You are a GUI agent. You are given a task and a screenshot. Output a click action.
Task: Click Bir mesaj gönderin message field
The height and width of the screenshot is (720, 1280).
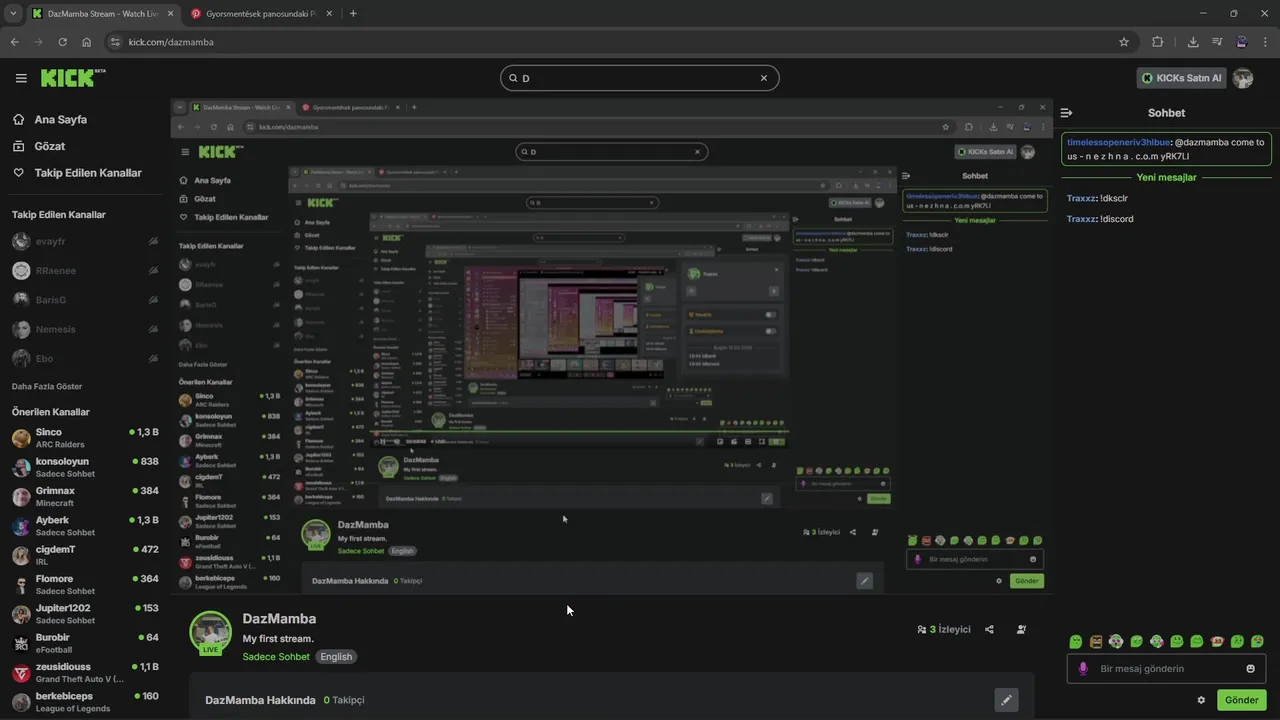coord(1166,669)
